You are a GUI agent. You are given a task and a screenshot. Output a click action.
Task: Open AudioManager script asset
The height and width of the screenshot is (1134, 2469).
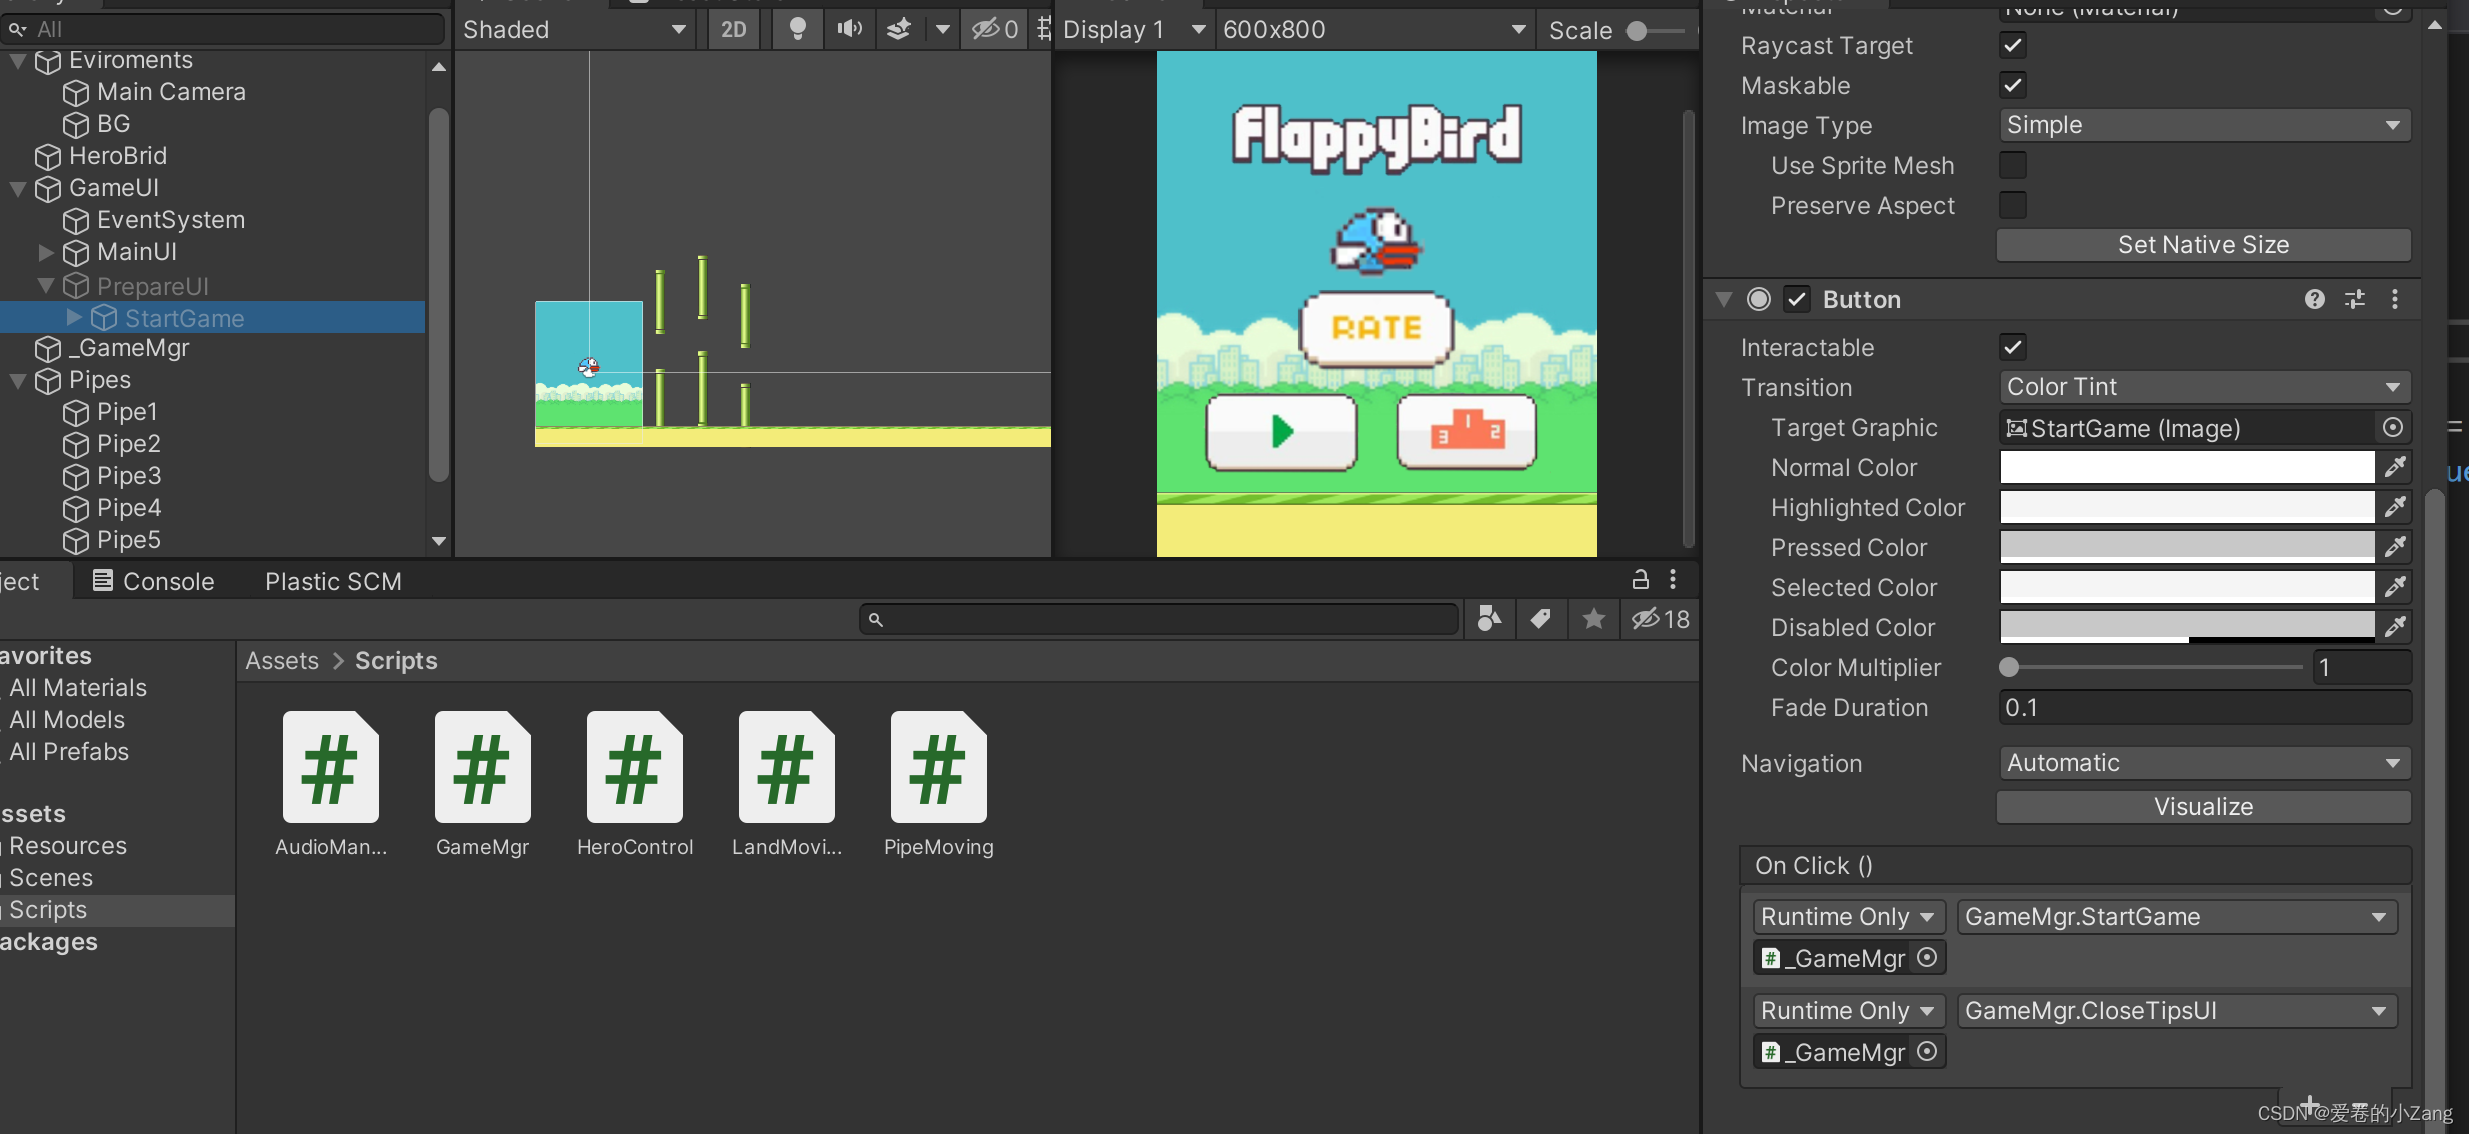[x=331, y=784]
